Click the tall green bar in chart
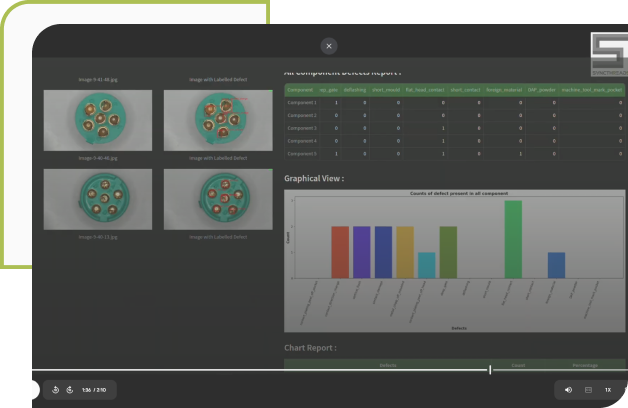The width and height of the screenshot is (628, 408). (x=513, y=239)
